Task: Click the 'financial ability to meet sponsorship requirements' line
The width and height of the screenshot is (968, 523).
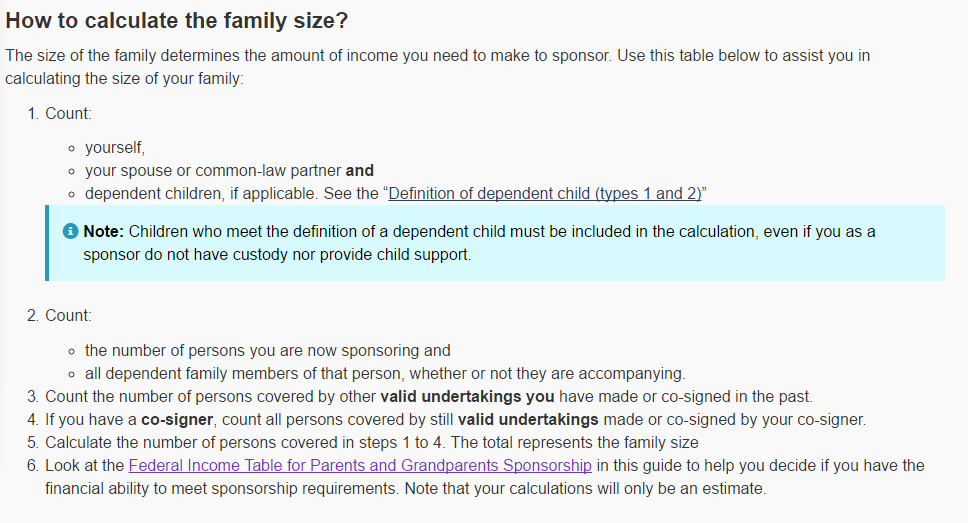Action: point(406,488)
